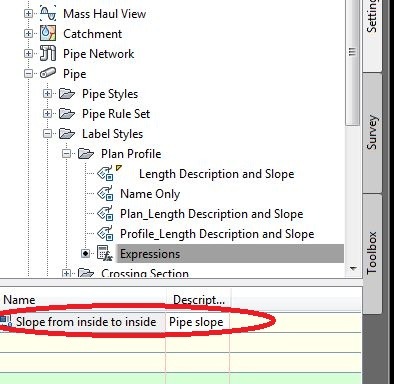Screen dimensions: 394x384
Task: Click the tree scrollbar thumb
Action: pos(352,63)
